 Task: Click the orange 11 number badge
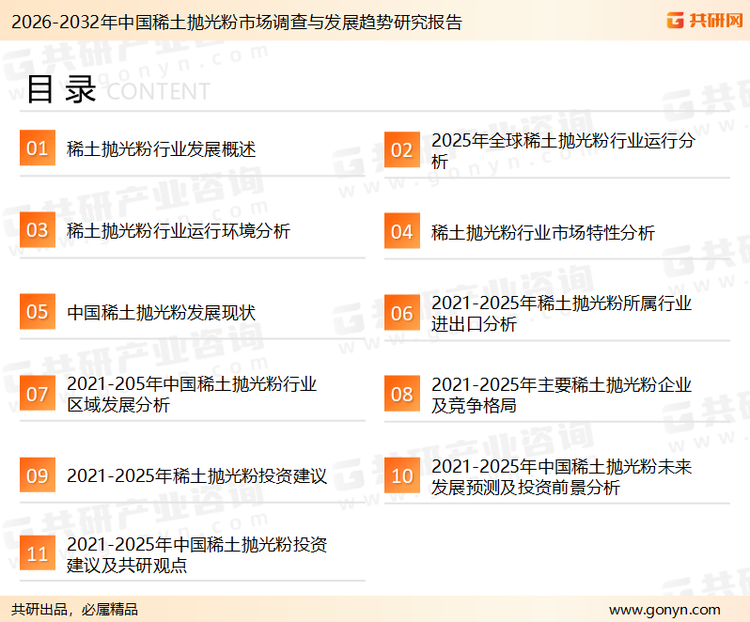click(37, 553)
